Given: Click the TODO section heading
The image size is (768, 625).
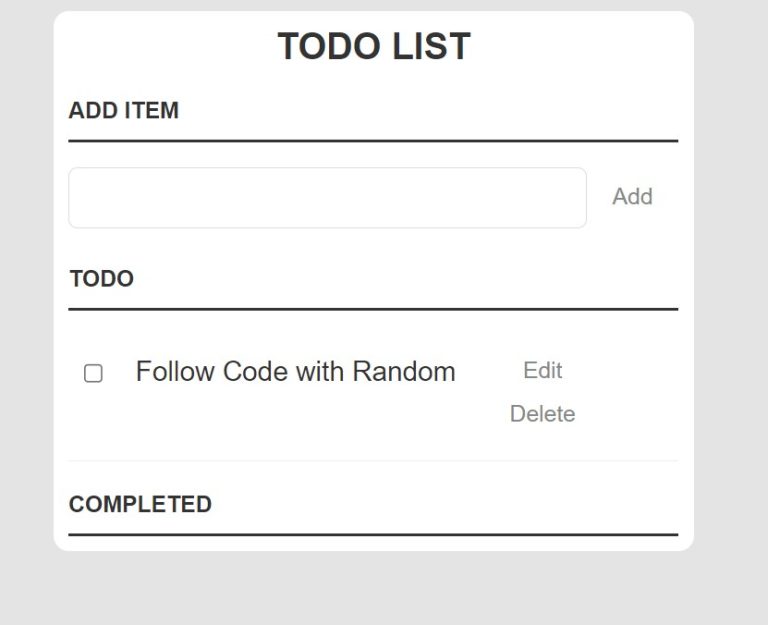Looking at the screenshot, I should coord(101,279).
